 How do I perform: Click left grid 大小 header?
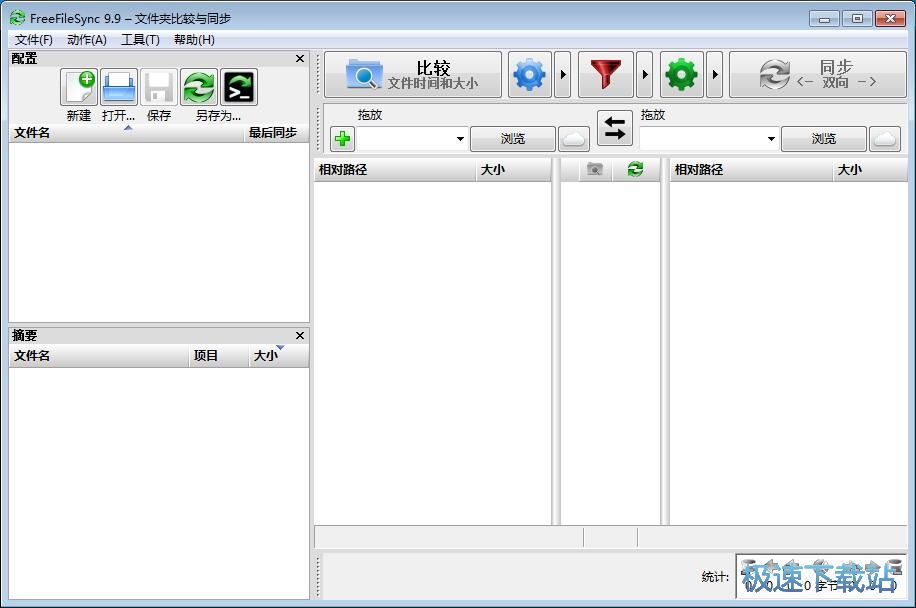pyautogui.click(x=513, y=170)
